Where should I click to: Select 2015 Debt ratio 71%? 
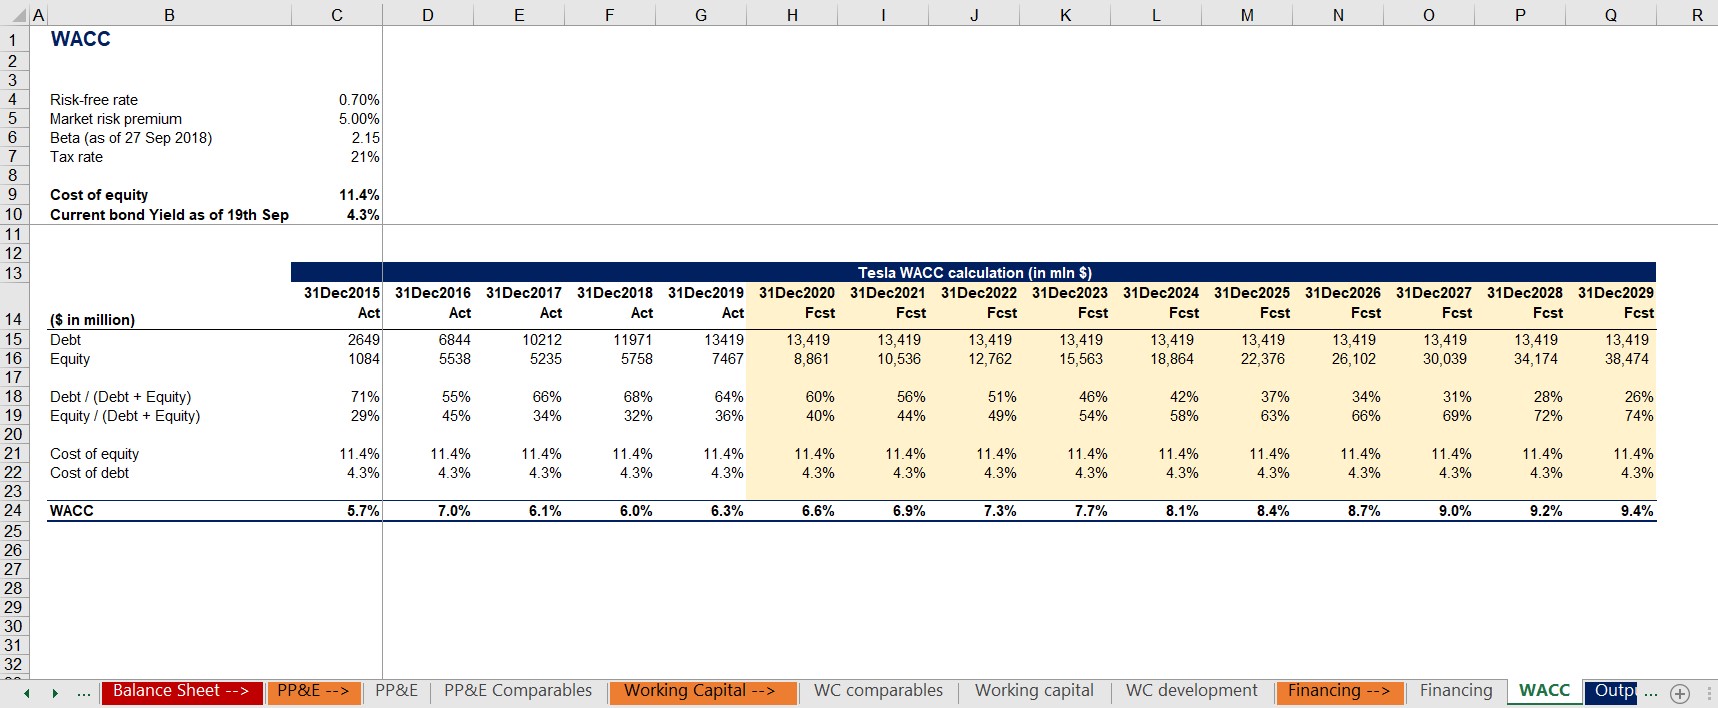(365, 397)
